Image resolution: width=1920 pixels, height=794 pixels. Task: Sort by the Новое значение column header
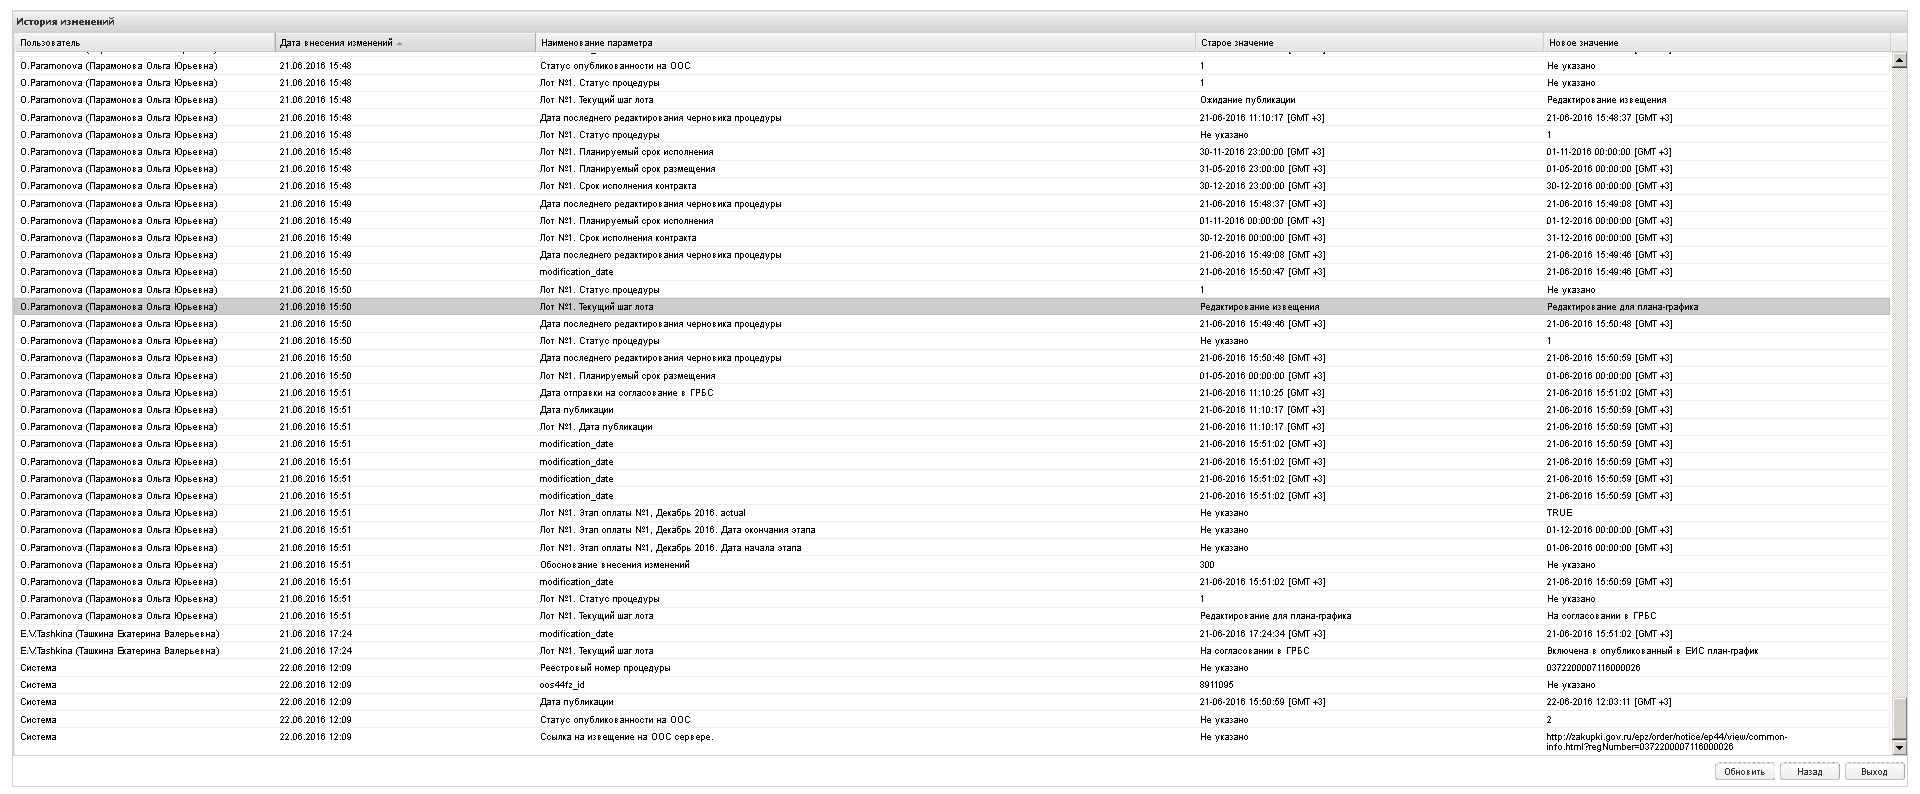point(1717,43)
